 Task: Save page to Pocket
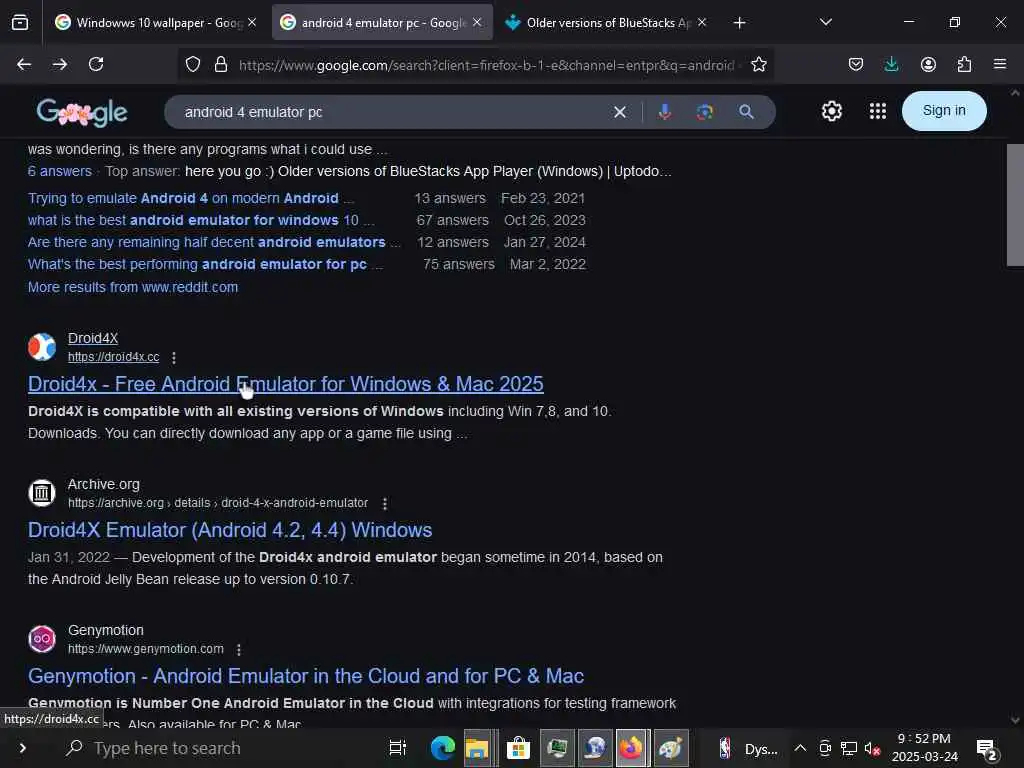click(856, 64)
